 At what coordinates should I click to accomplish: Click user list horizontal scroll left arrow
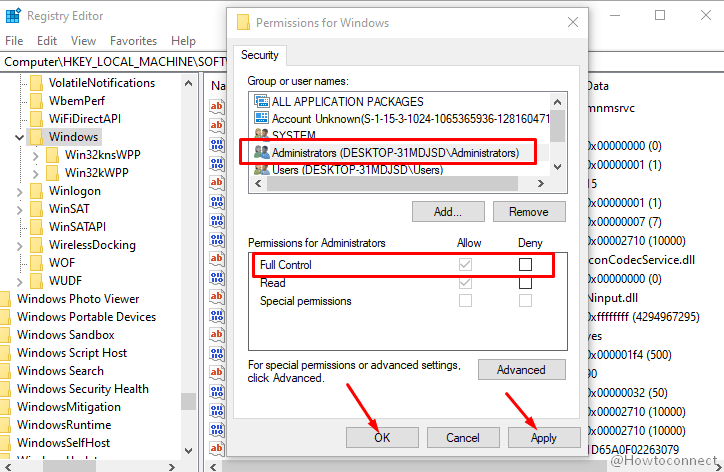[x=259, y=183]
